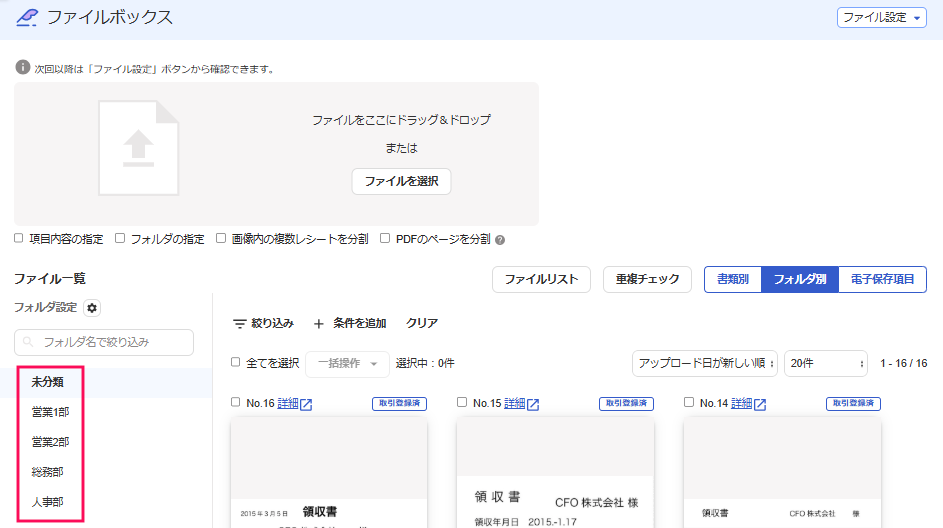Image resolution: width=943 pixels, height=528 pixels.
Task: Enable フォルダの指定 checkbox
Action: [x=120, y=238]
